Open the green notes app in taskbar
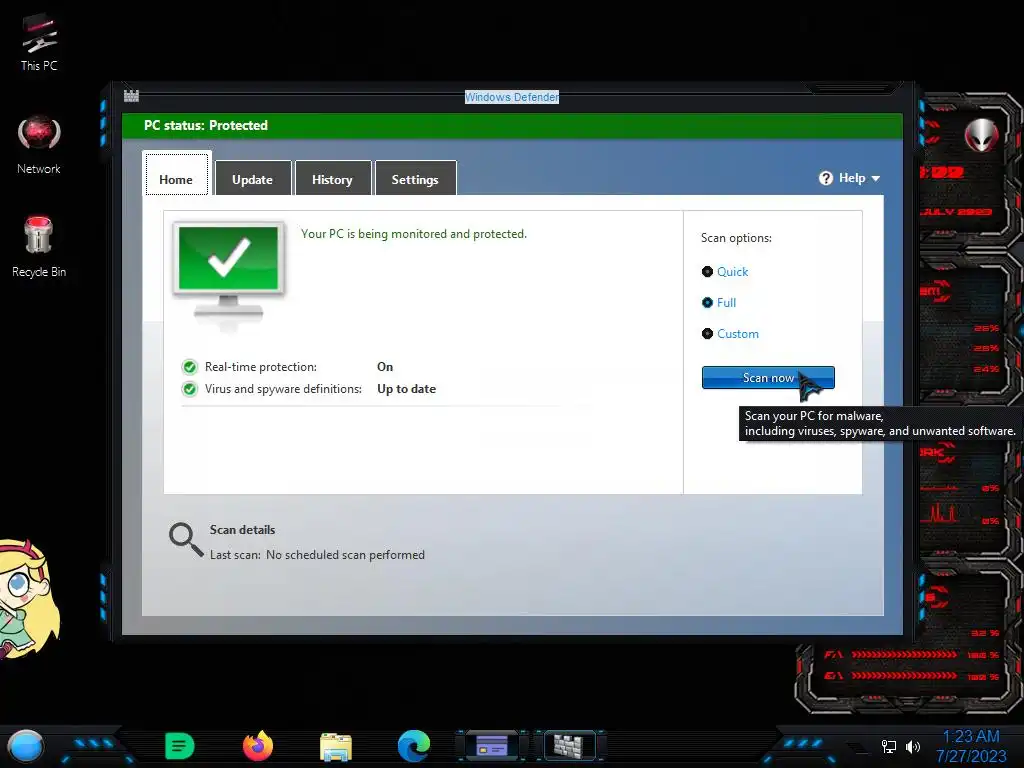The image size is (1024, 768). [180, 746]
